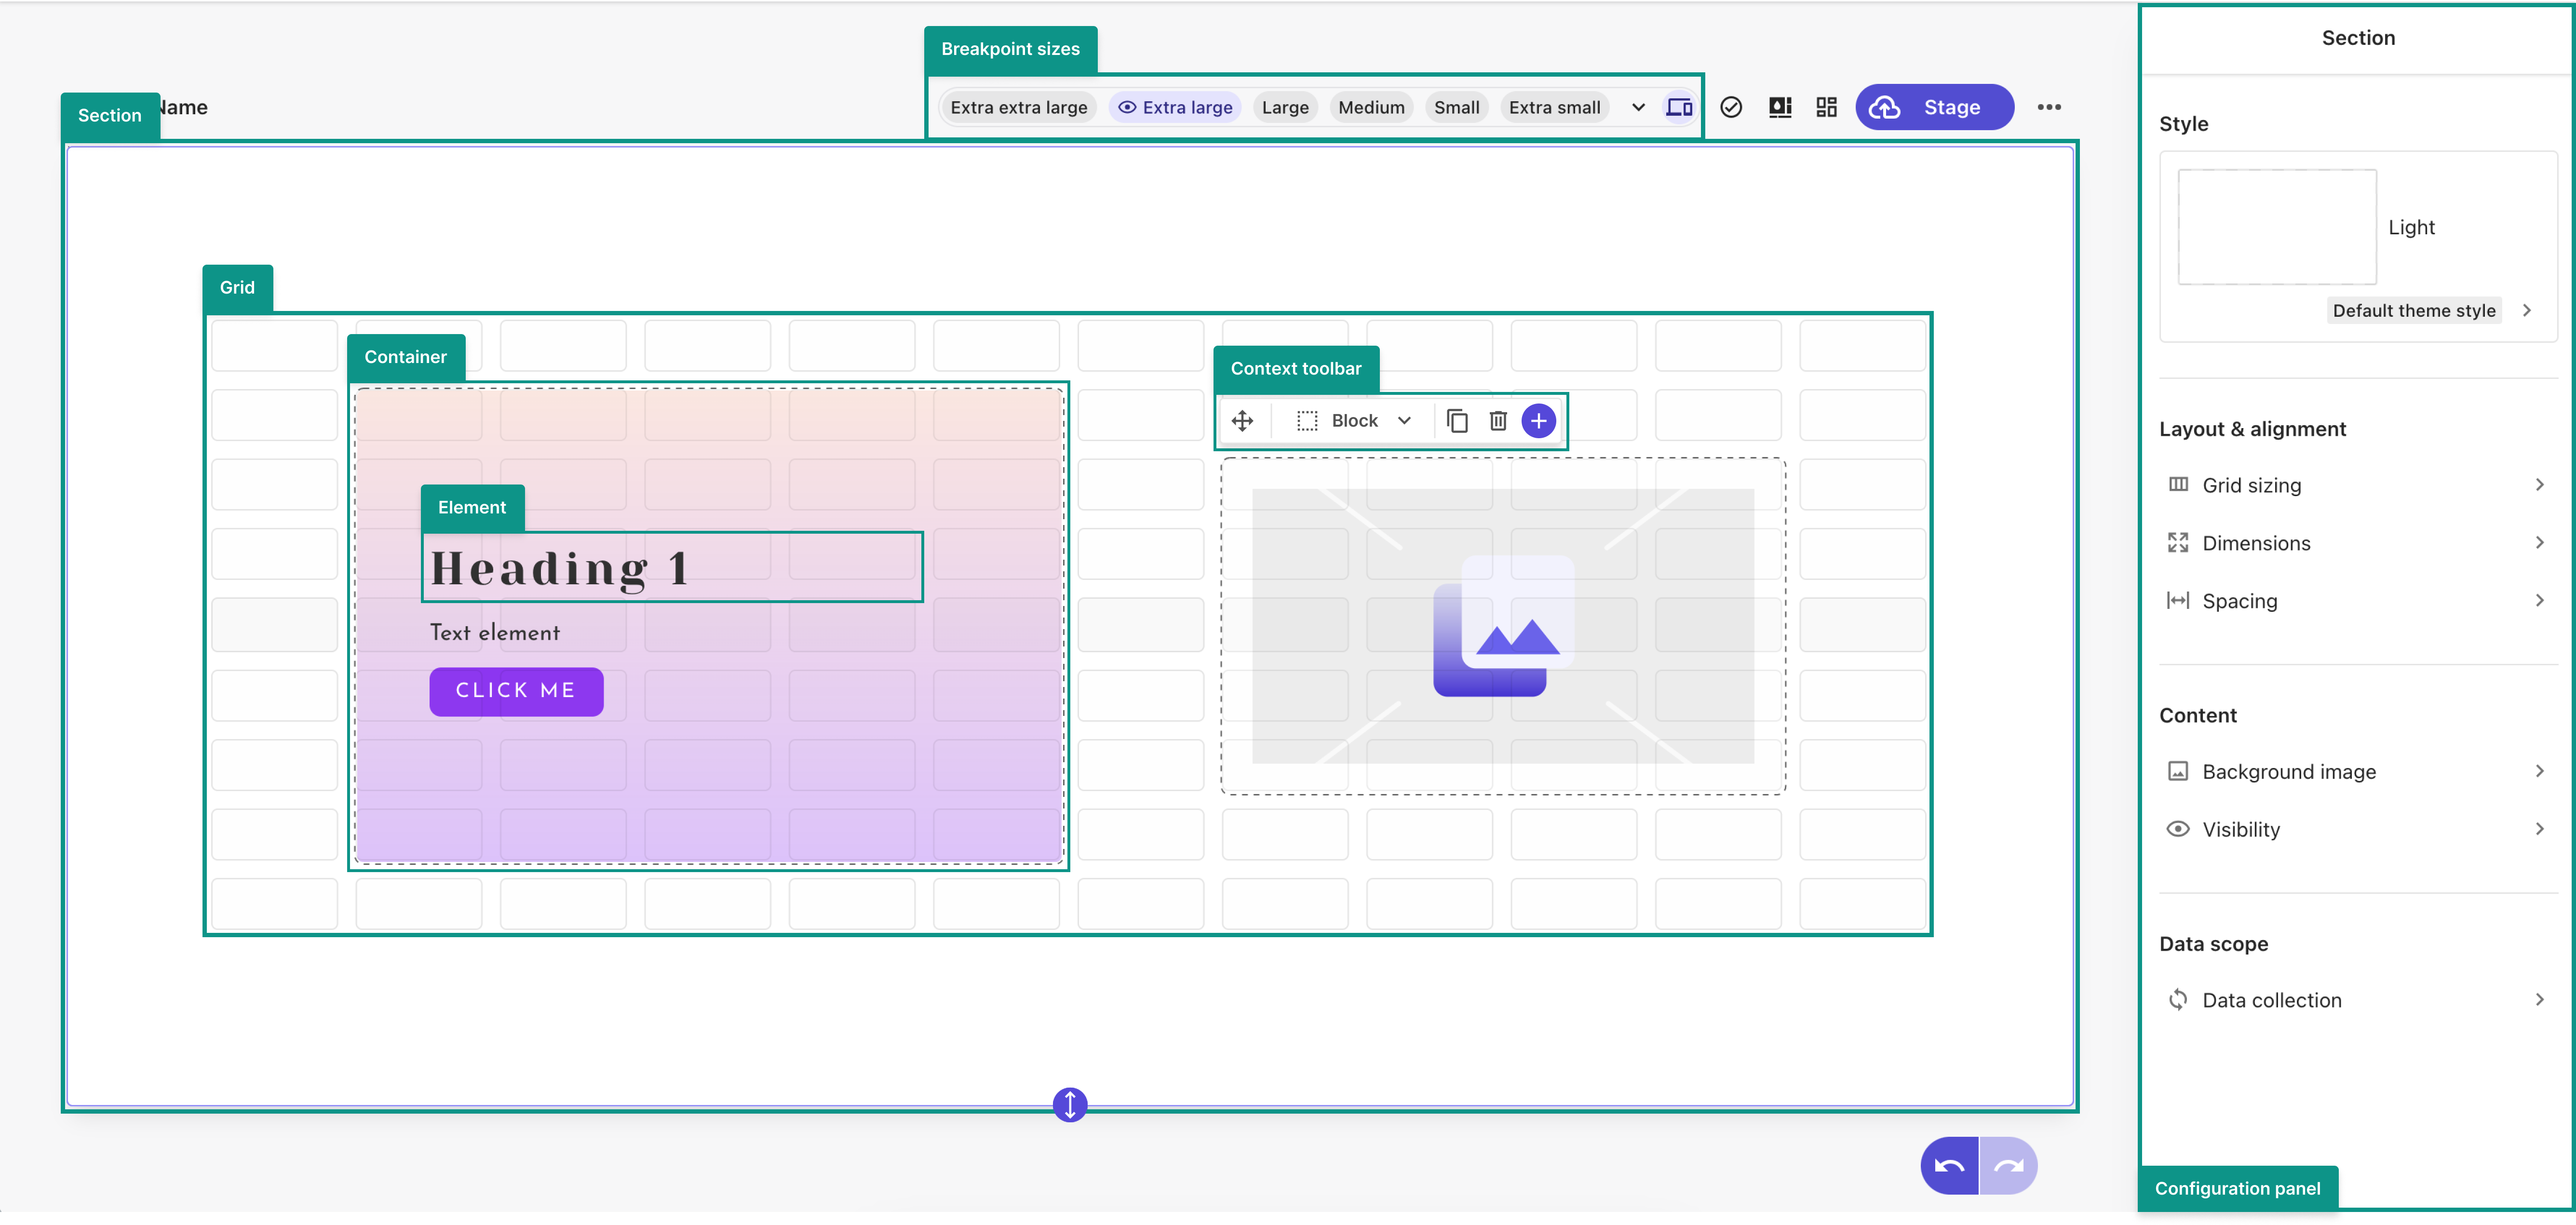This screenshot has width=2576, height=1225.
Task: Open the Block type dropdown
Action: pyautogui.click(x=1355, y=421)
